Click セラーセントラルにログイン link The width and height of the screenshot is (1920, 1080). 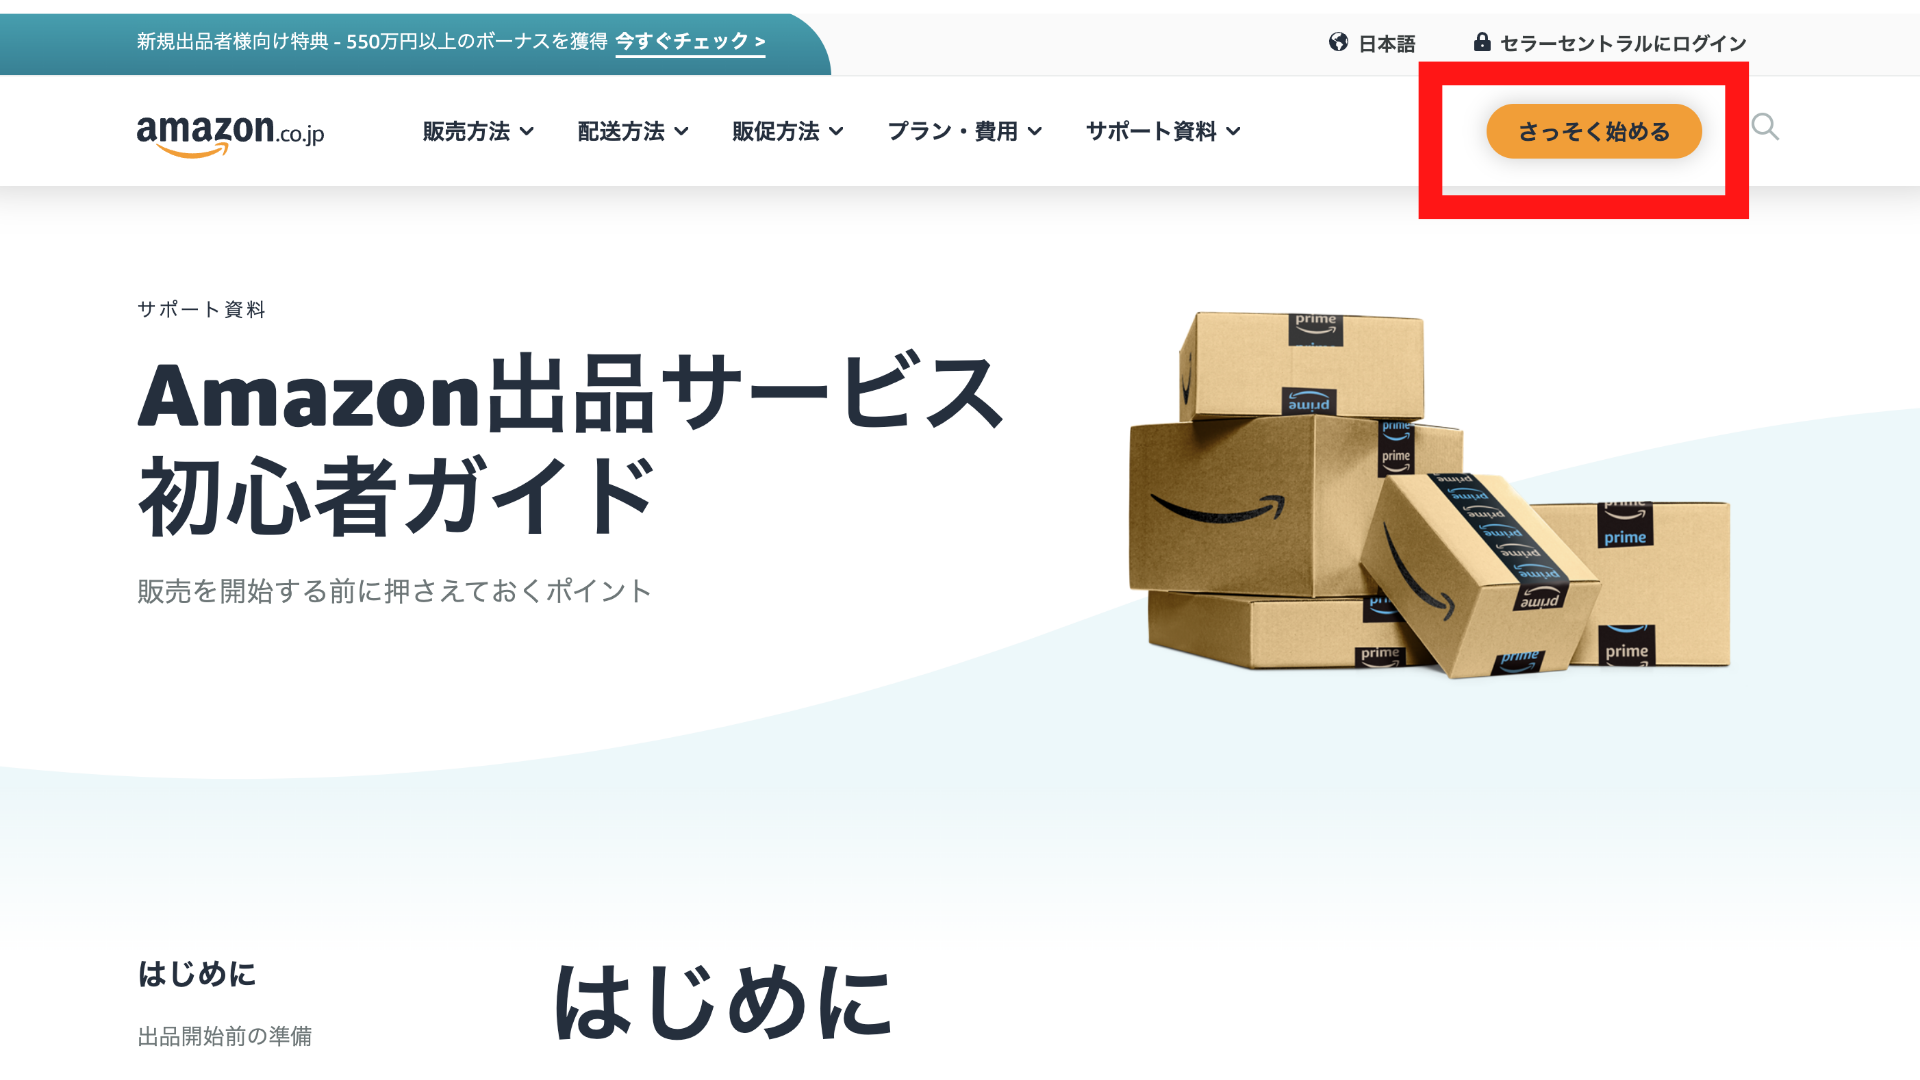[x=1623, y=43]
